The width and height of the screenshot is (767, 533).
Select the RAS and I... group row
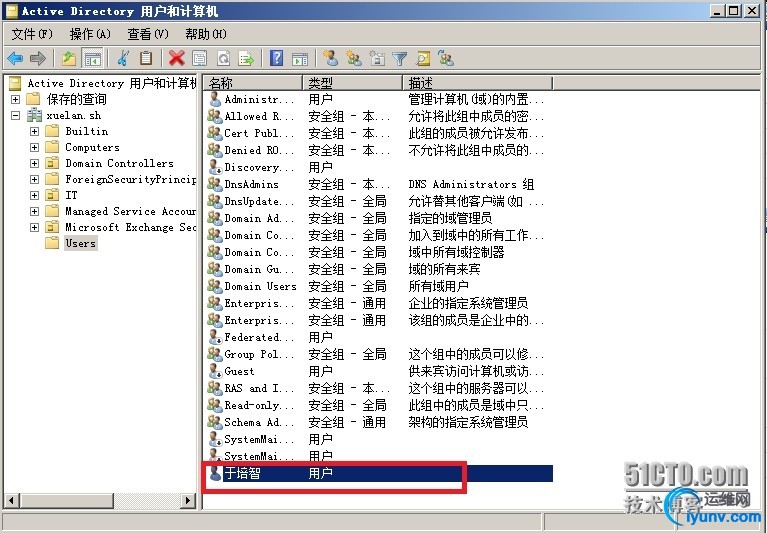378,388
